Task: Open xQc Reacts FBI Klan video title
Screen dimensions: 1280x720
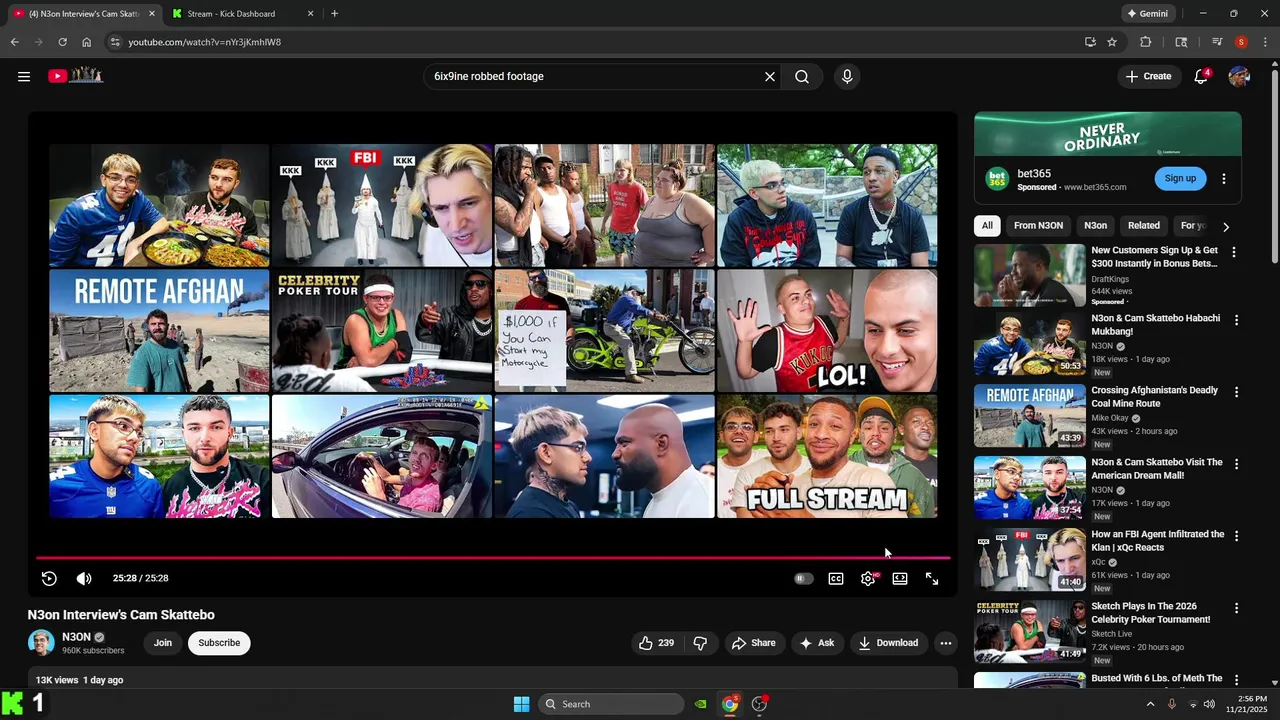Action: click(1157, 541)
